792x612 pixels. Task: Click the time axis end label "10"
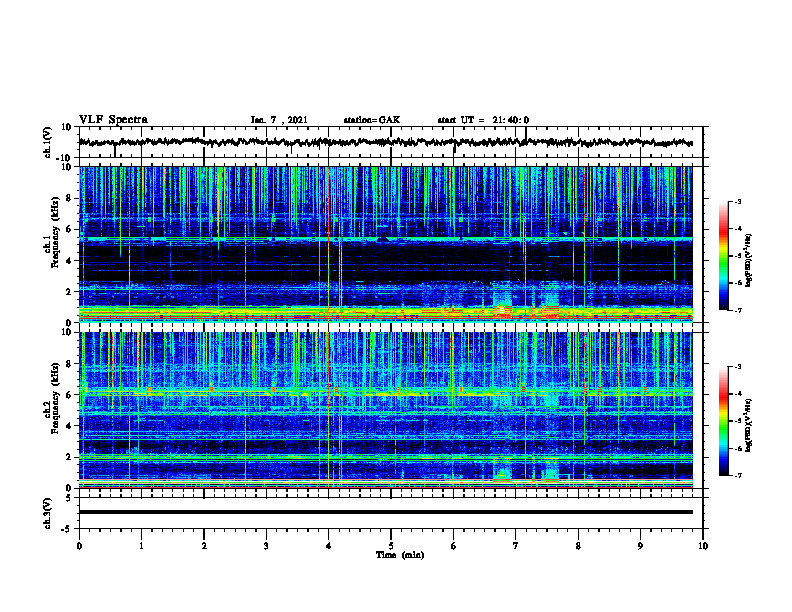pyautogui.click(x=703, y=546)
